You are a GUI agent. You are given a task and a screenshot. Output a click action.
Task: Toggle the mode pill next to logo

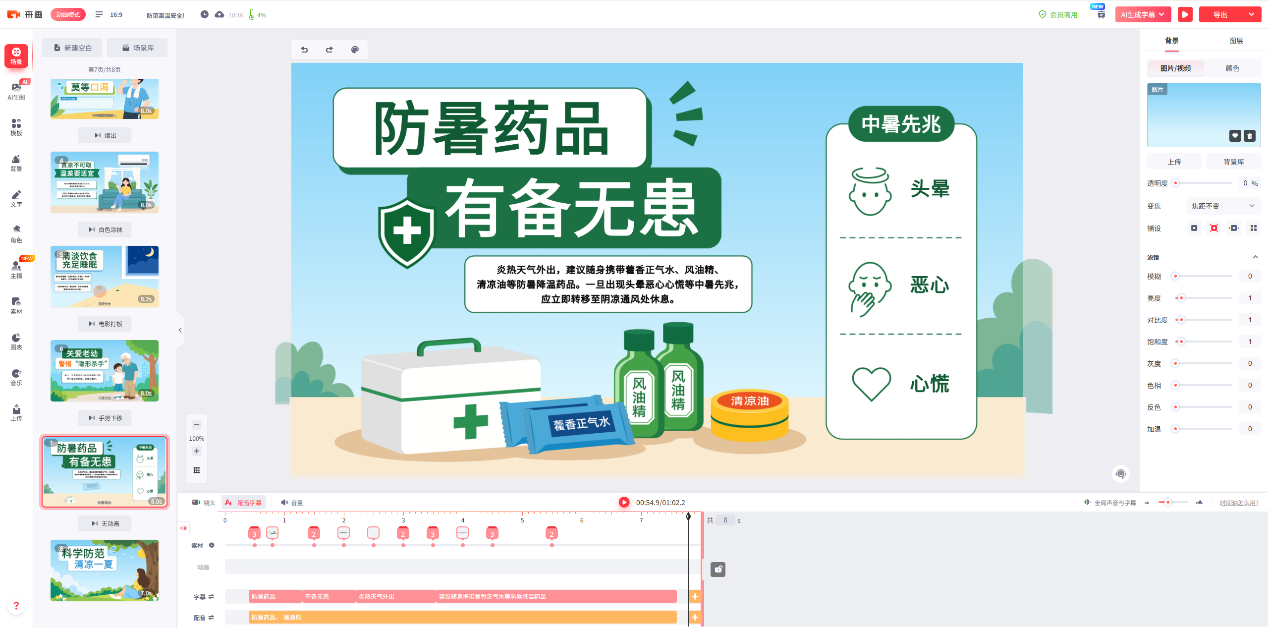(68, 14)
